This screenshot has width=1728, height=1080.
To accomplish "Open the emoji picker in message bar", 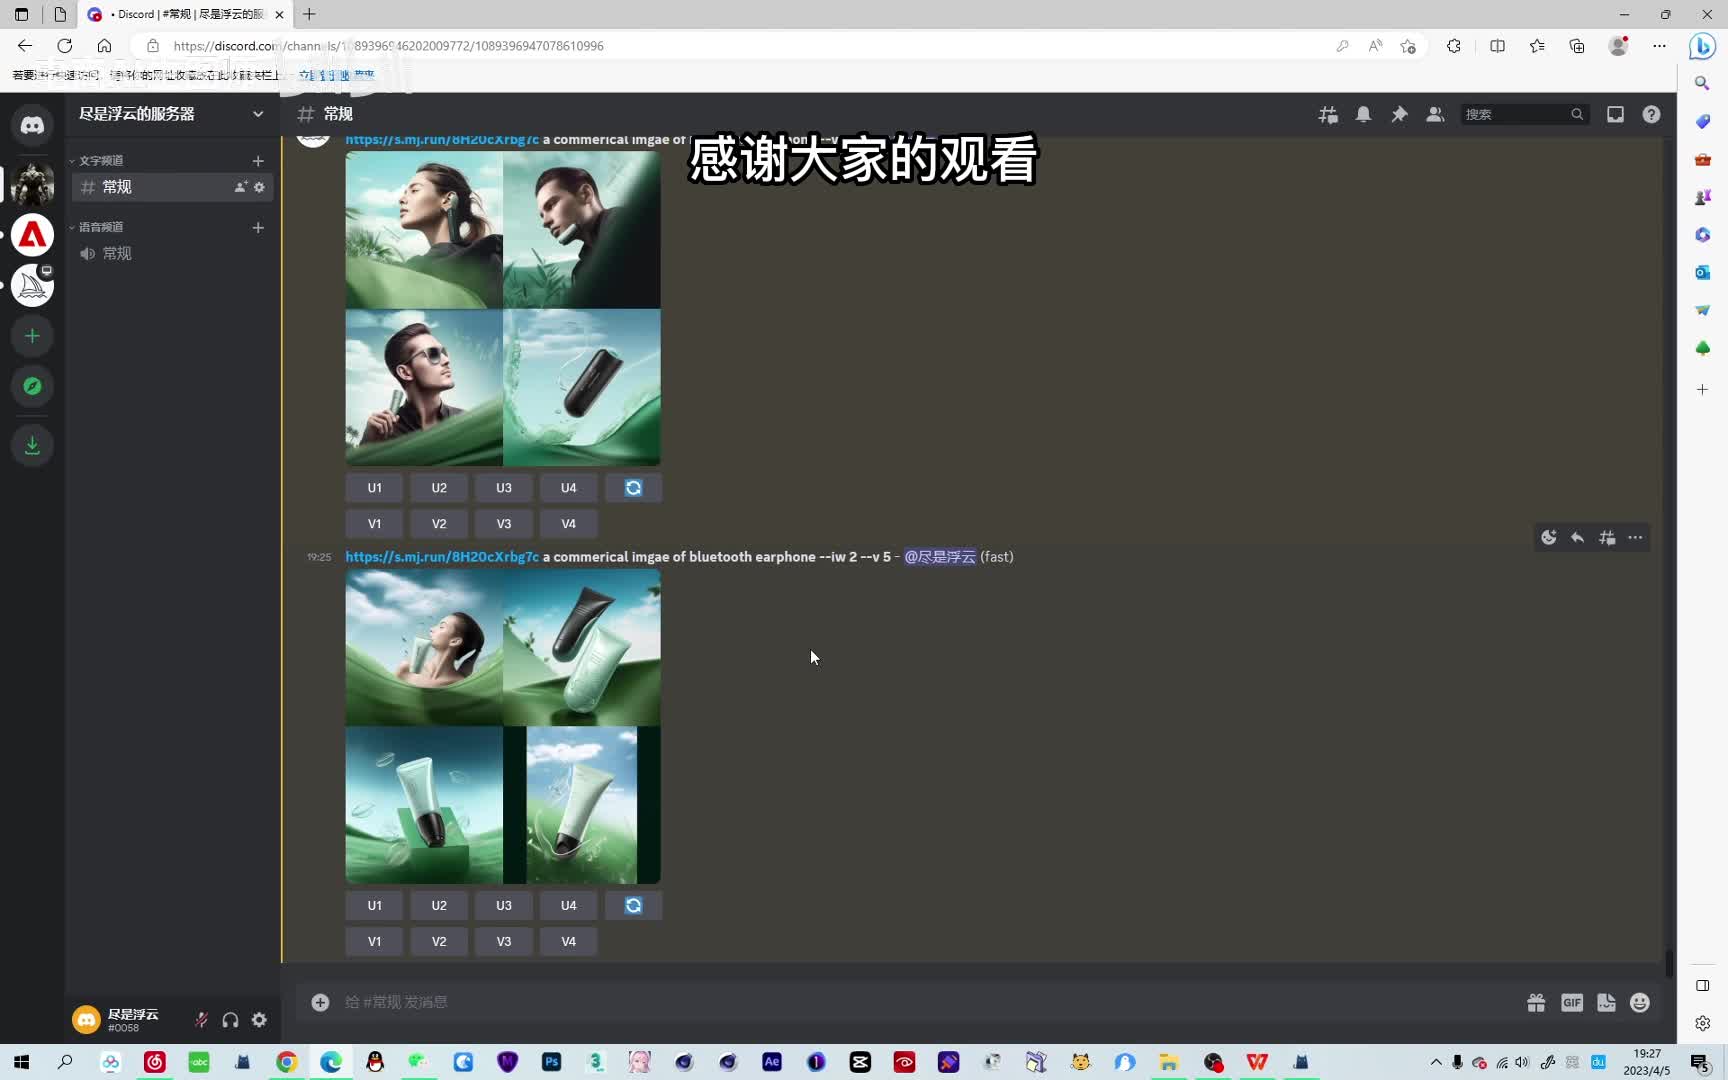I will [x=1639, y=1003].
